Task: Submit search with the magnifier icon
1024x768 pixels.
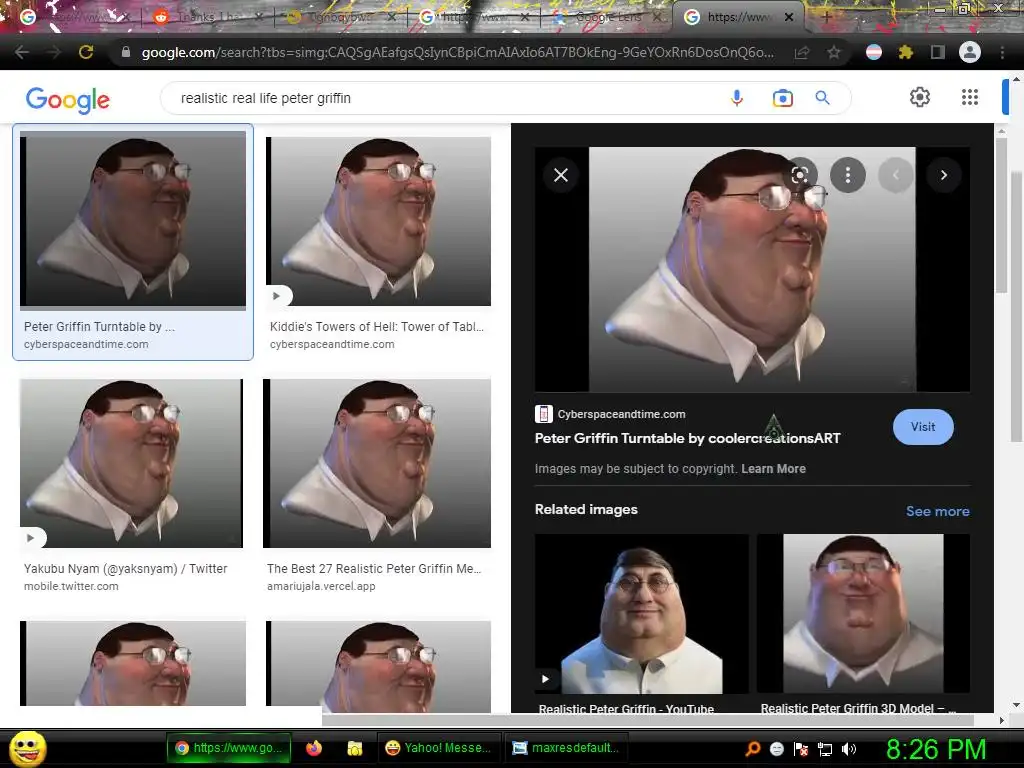Action: pyautogui.click(x=823, y=98)
